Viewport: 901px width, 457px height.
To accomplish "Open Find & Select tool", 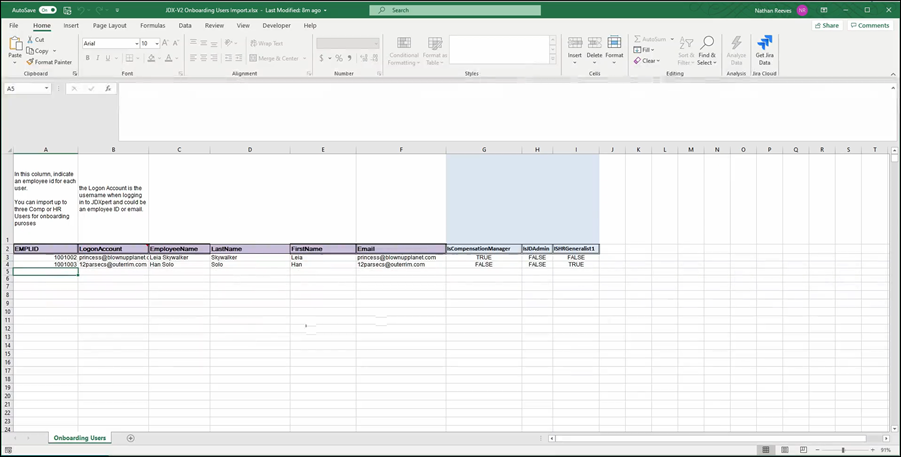I will click(x=707, y=51).
